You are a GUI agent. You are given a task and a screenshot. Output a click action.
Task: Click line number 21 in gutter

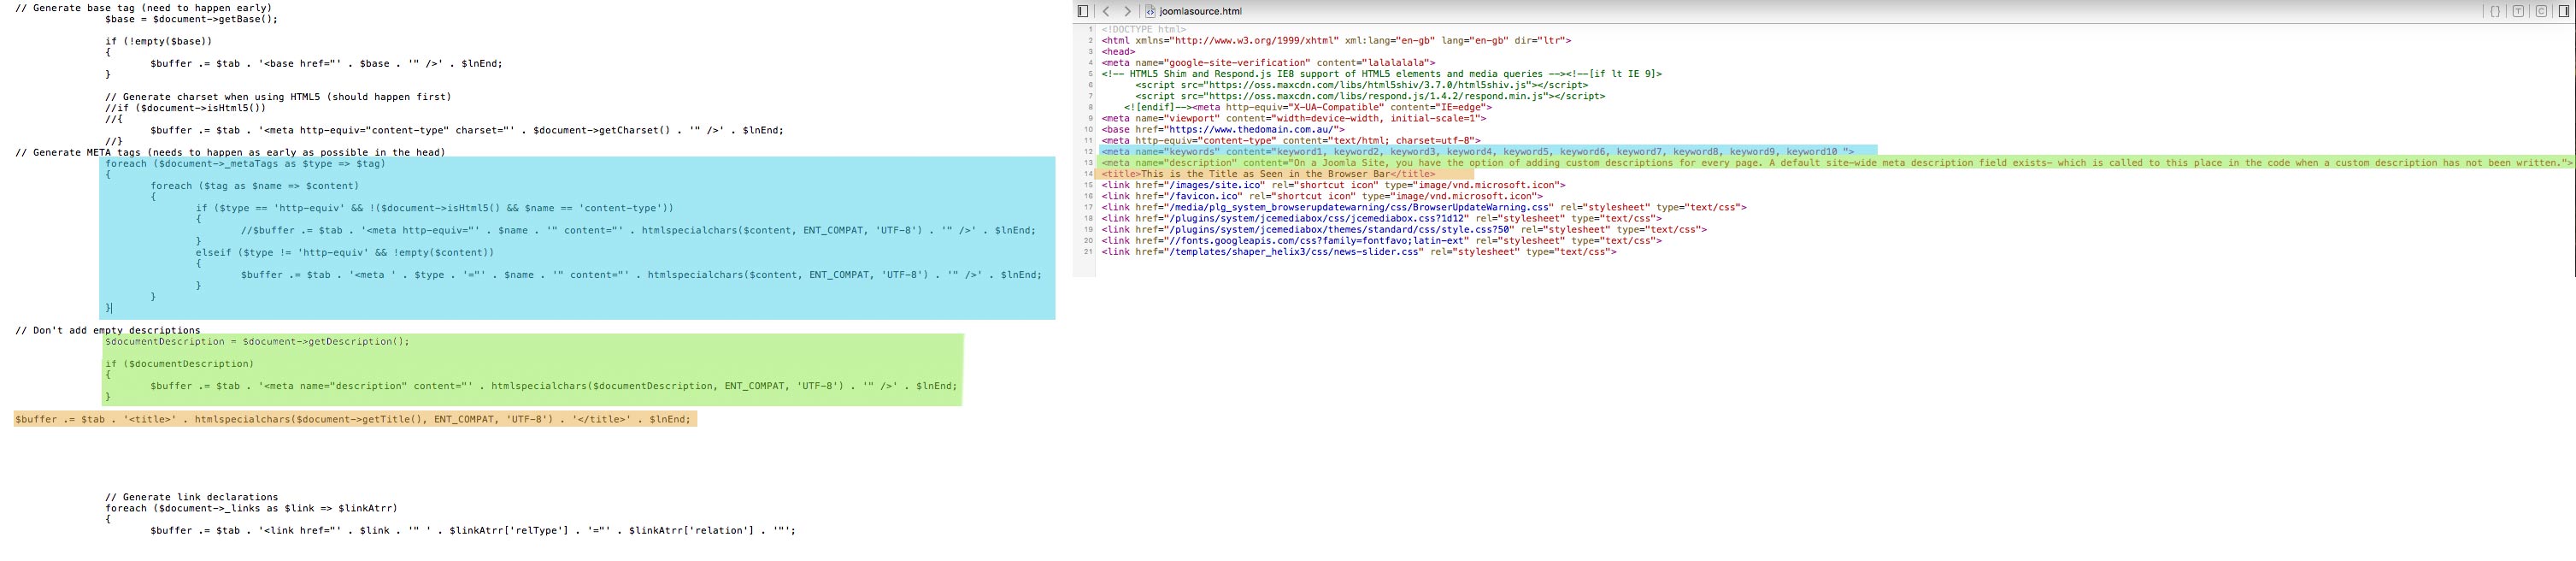[x=1089, y=251]
